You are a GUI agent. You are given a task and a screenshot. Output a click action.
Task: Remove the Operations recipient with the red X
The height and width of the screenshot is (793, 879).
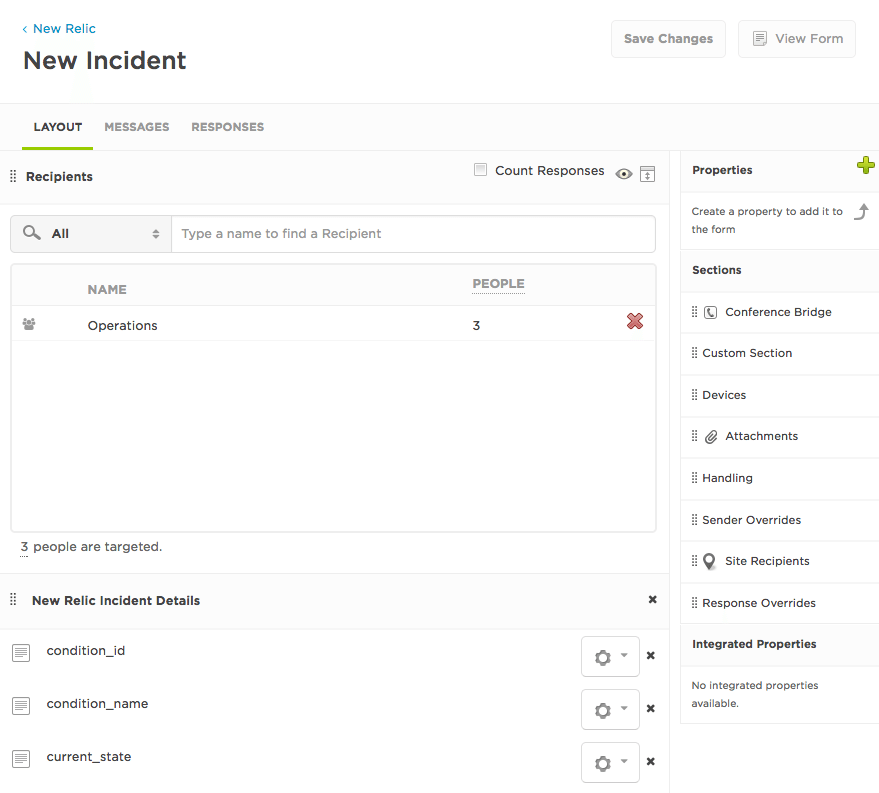634,321
